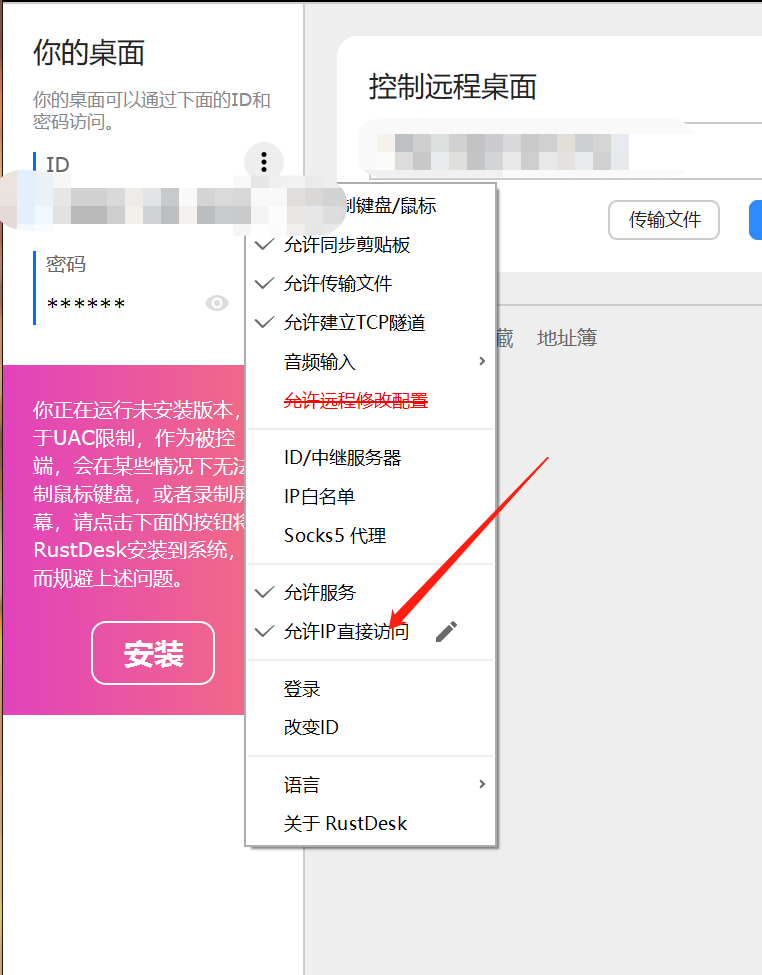Click the 安装 button
Screen dimensions: 762x975
coord(153,653)
